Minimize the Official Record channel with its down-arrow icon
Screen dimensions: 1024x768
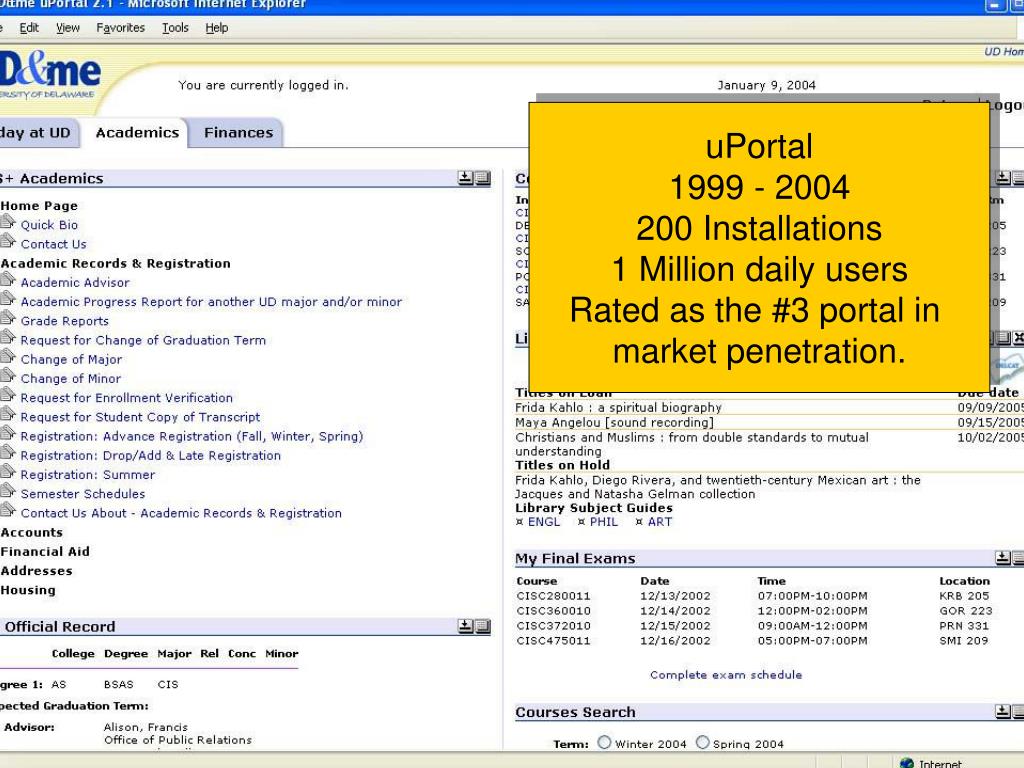(465, 626)
